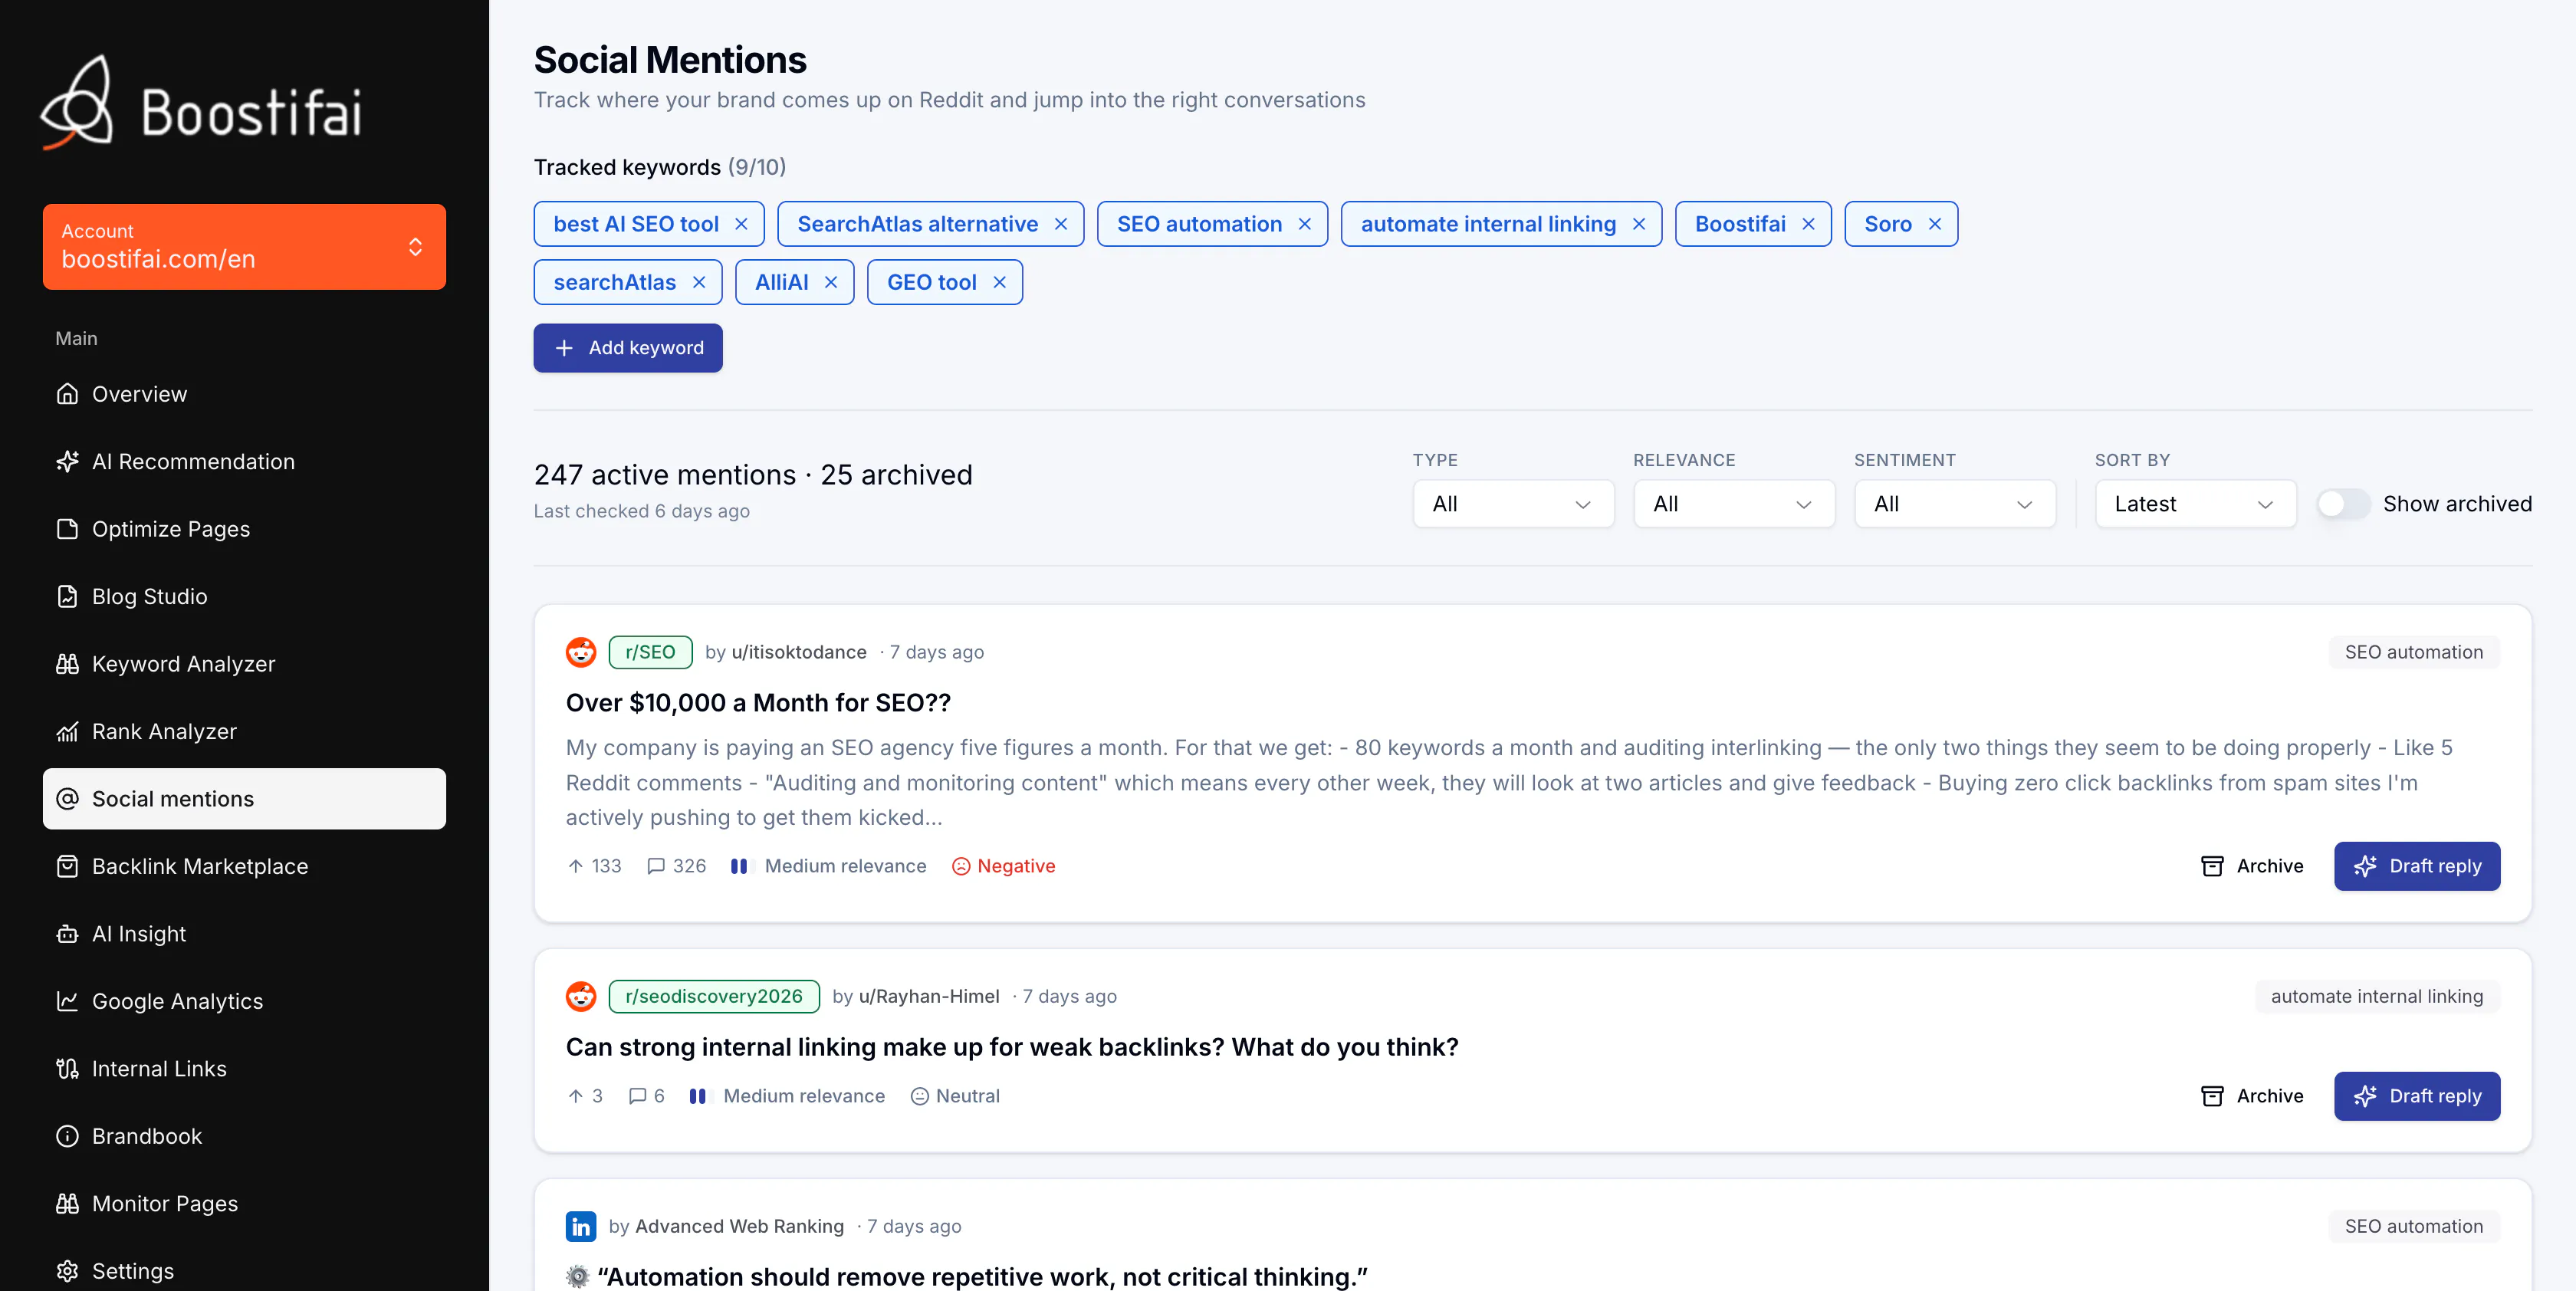Open the u/Rayhan-Himel user profile

(x=929, y=996)
